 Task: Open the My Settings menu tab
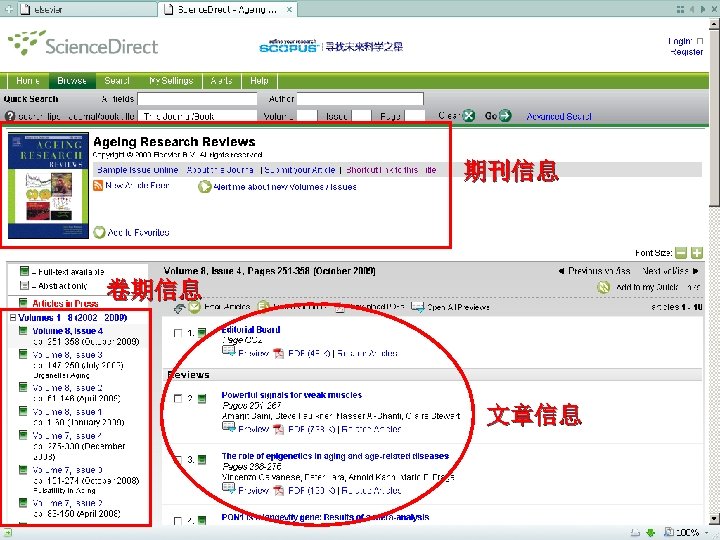[x=171, y=81]
